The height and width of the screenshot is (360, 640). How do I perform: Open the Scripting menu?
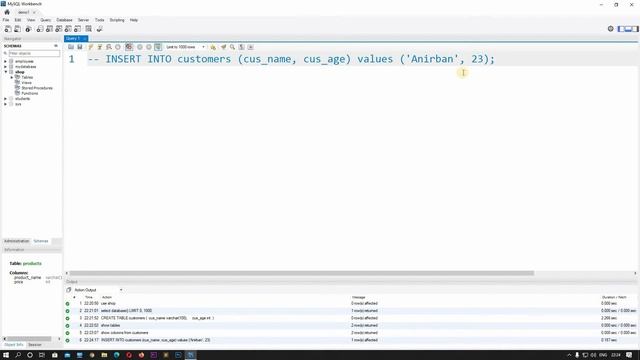(117, 20)
